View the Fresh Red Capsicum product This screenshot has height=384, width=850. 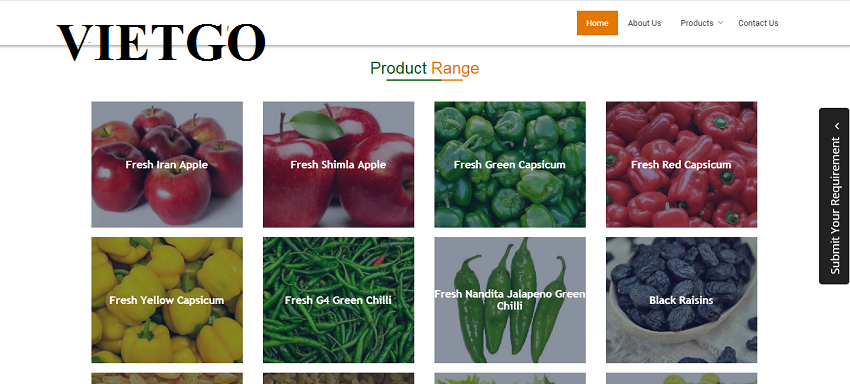tap(681, 164)
